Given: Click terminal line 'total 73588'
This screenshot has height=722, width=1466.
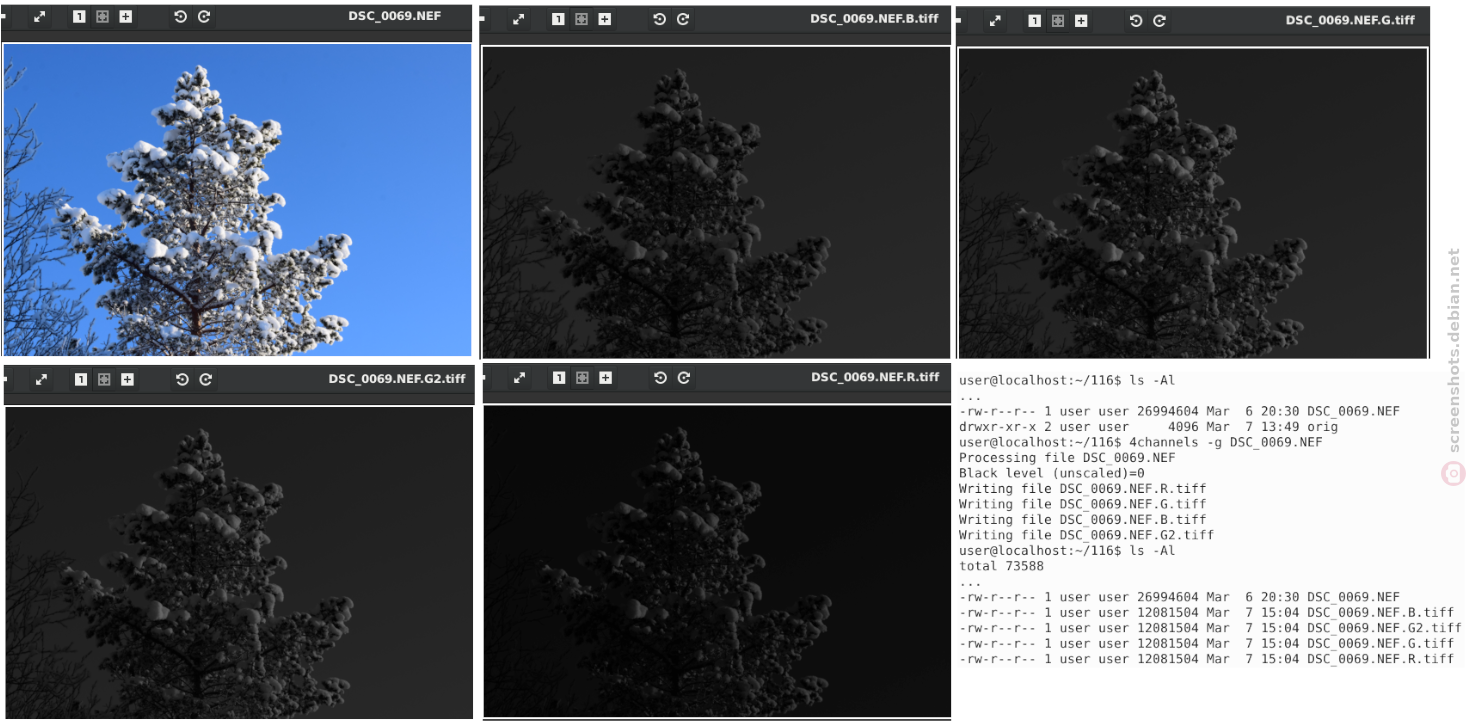Looking at the screenshot, I should point(1001,566).
